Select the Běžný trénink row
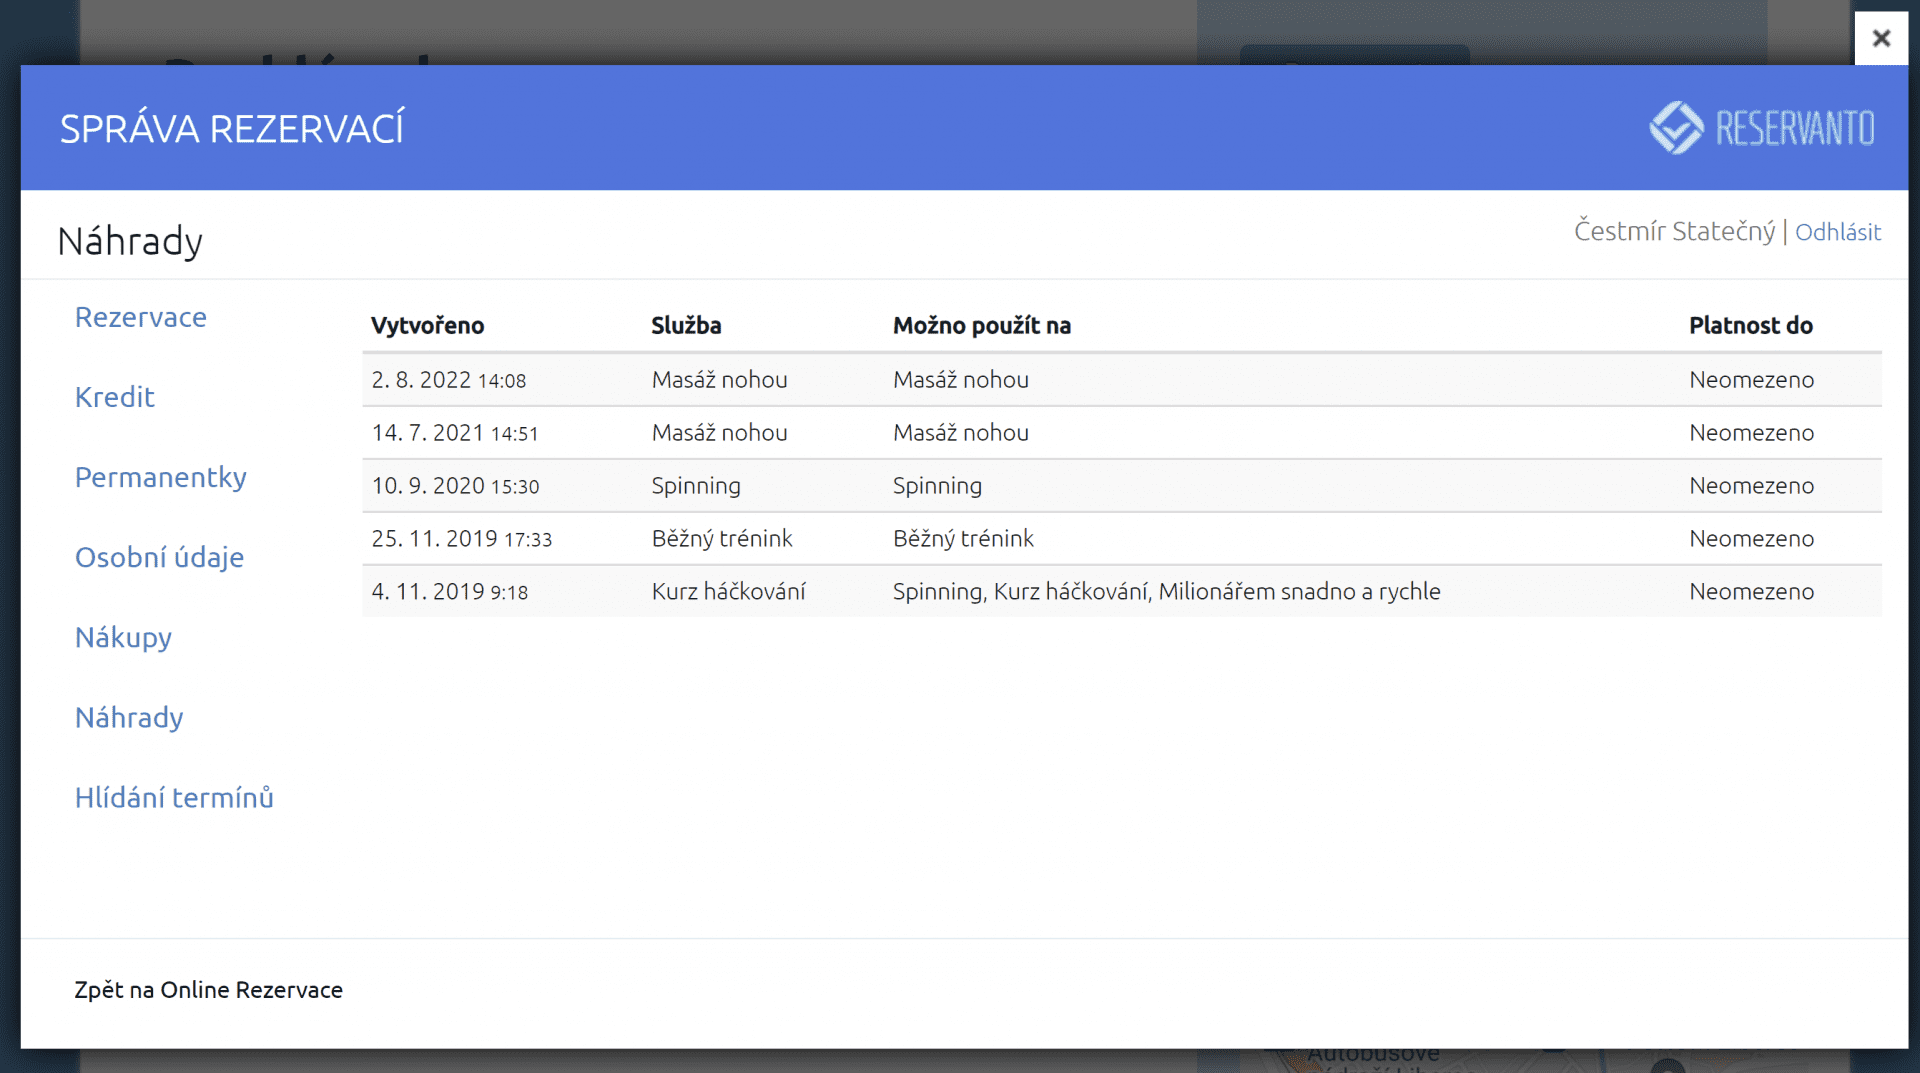This screenshot has width=1920, height=1073. click(1120, 539)
